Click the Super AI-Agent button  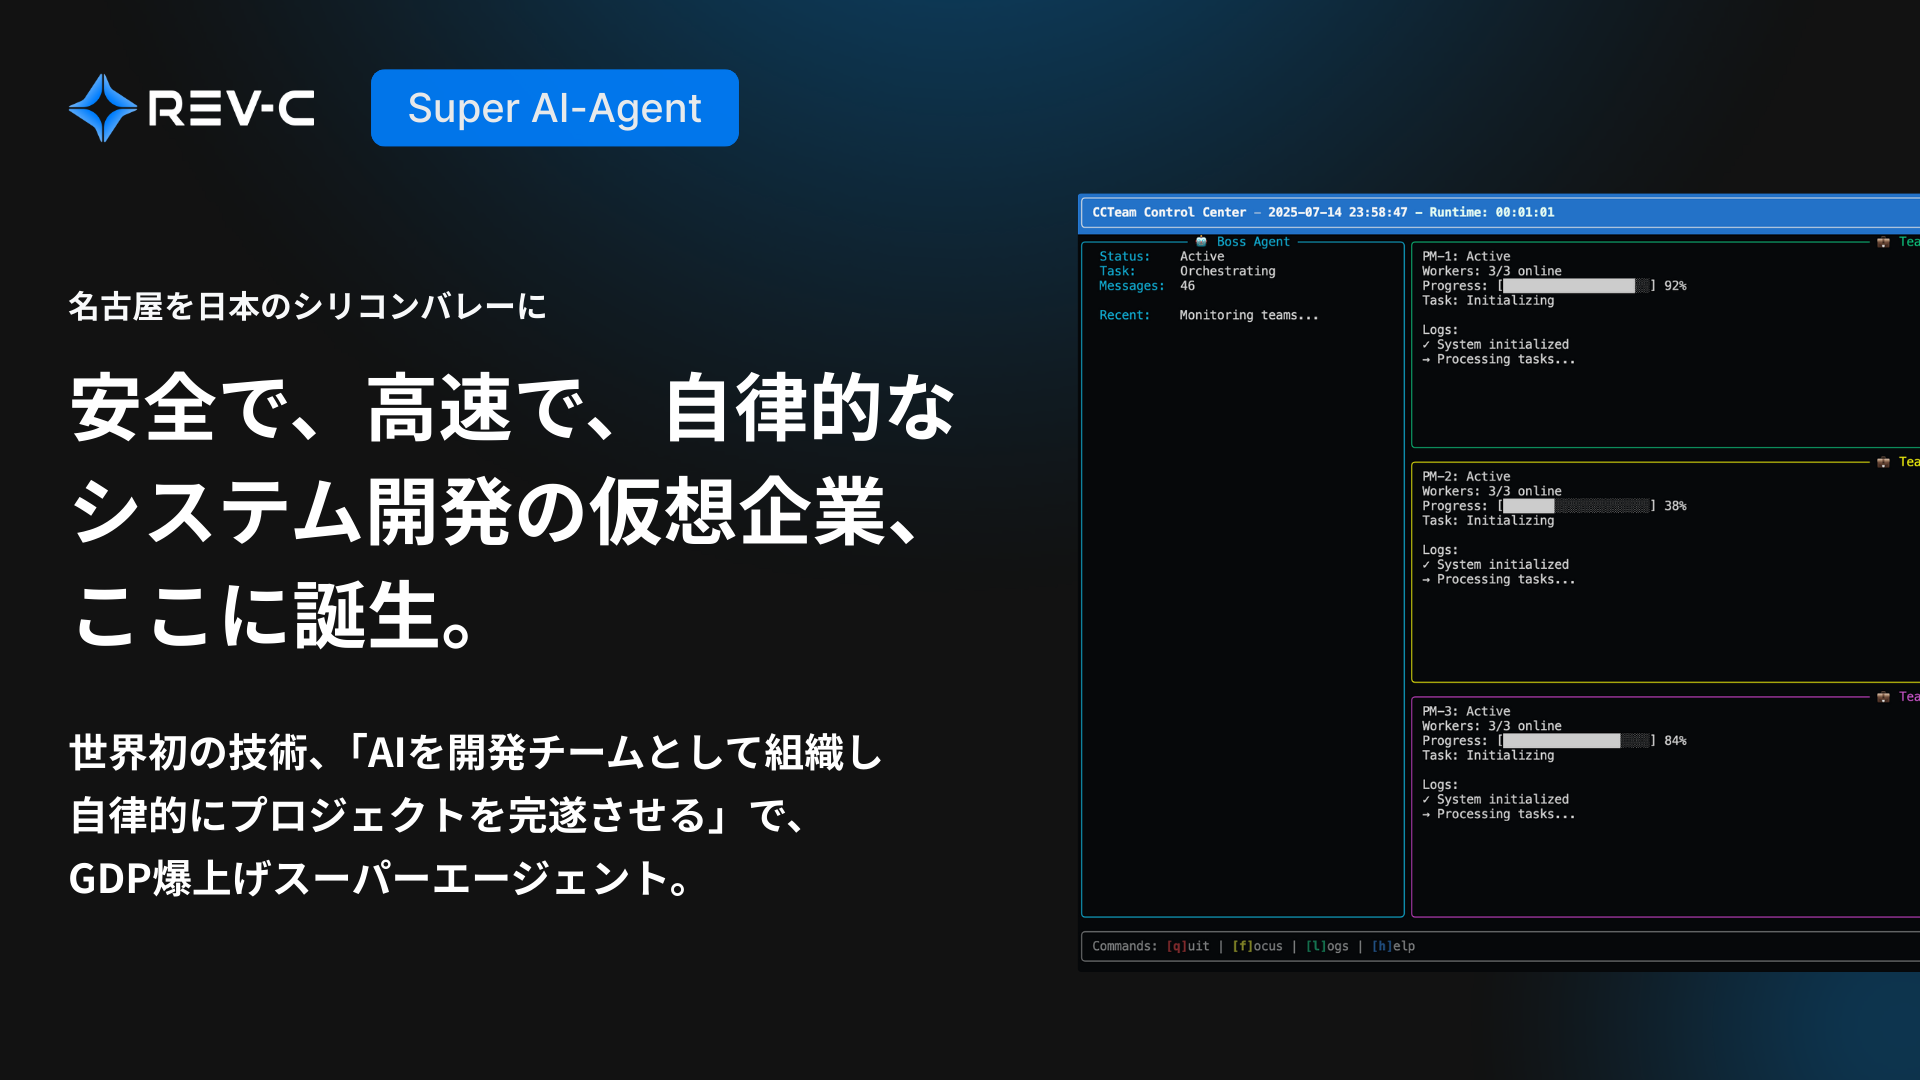pos(555,108)
